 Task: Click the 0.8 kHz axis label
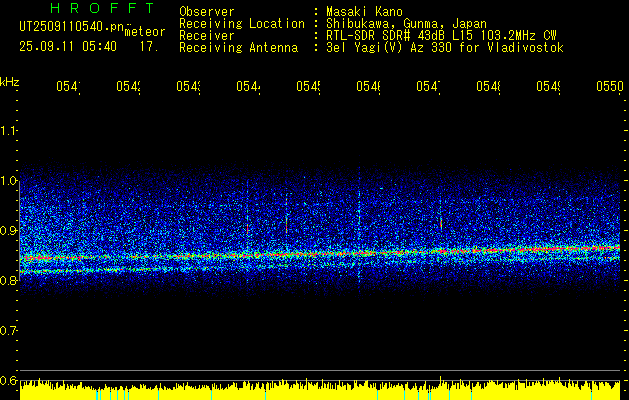8,280
